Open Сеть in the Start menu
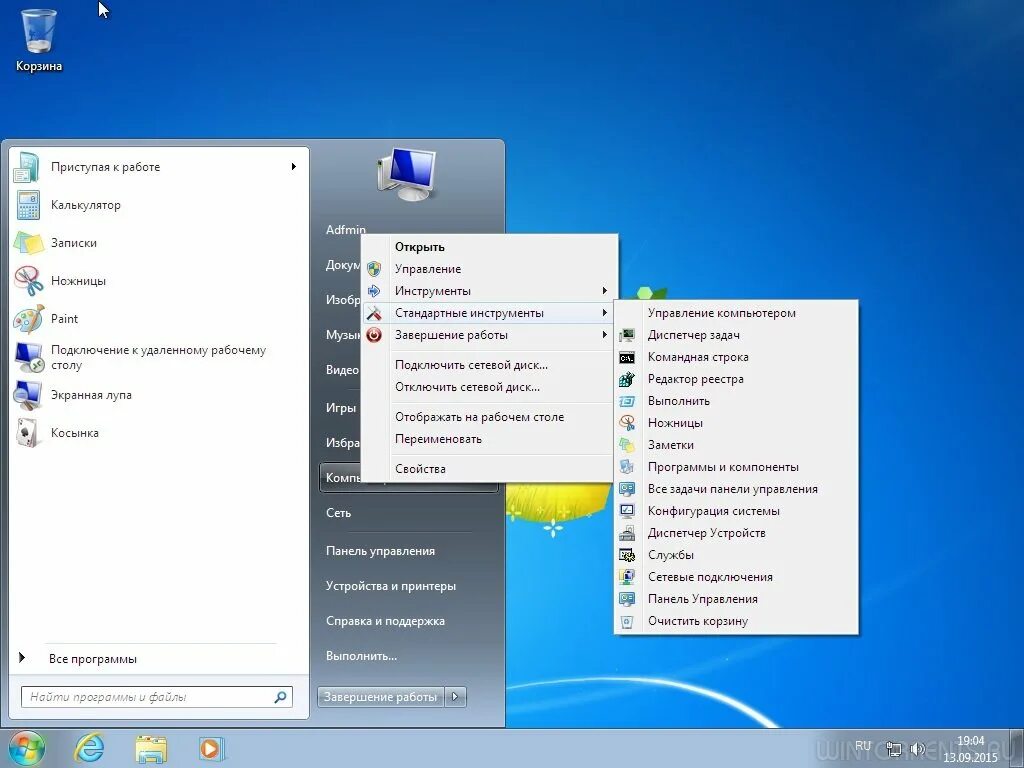Viewport: 1024px width, 768px height. tap(338, 513)
